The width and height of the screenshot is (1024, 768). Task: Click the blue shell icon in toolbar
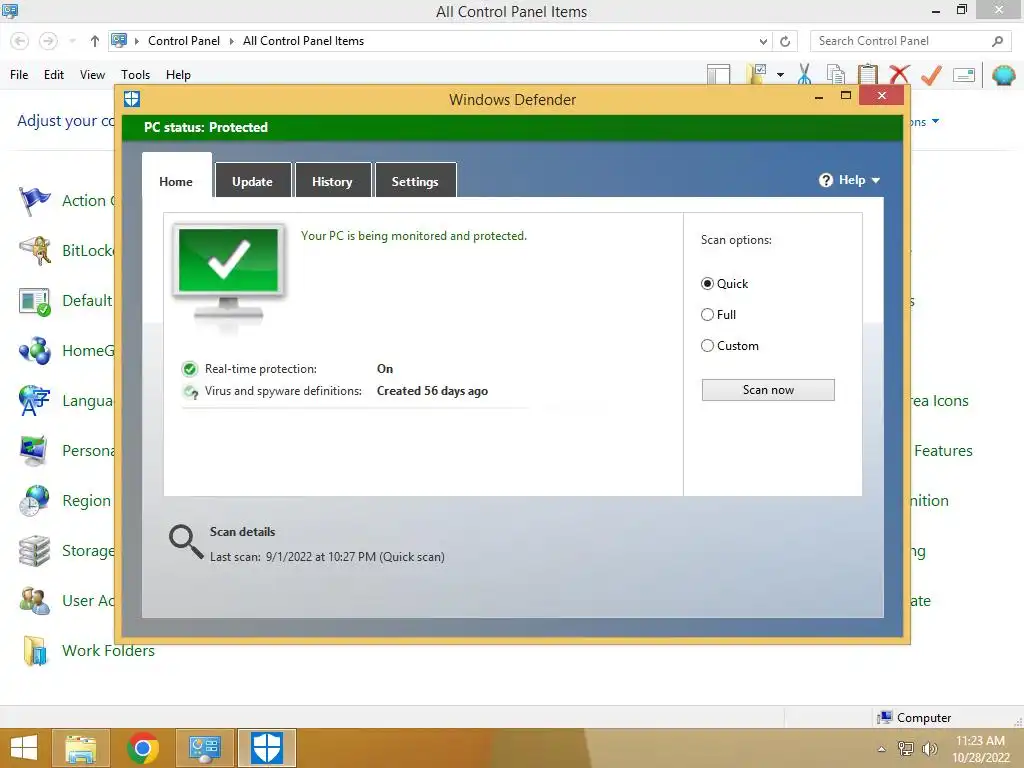(1004, 75)
